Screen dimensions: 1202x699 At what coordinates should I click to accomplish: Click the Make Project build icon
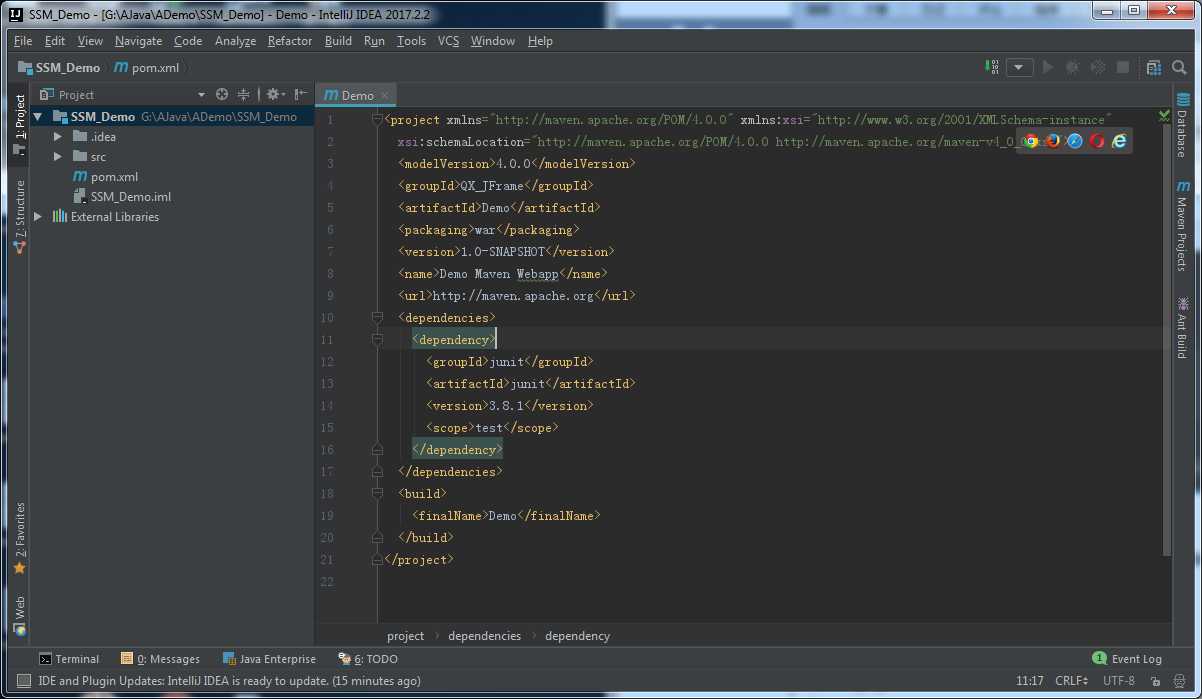point(992,67)
